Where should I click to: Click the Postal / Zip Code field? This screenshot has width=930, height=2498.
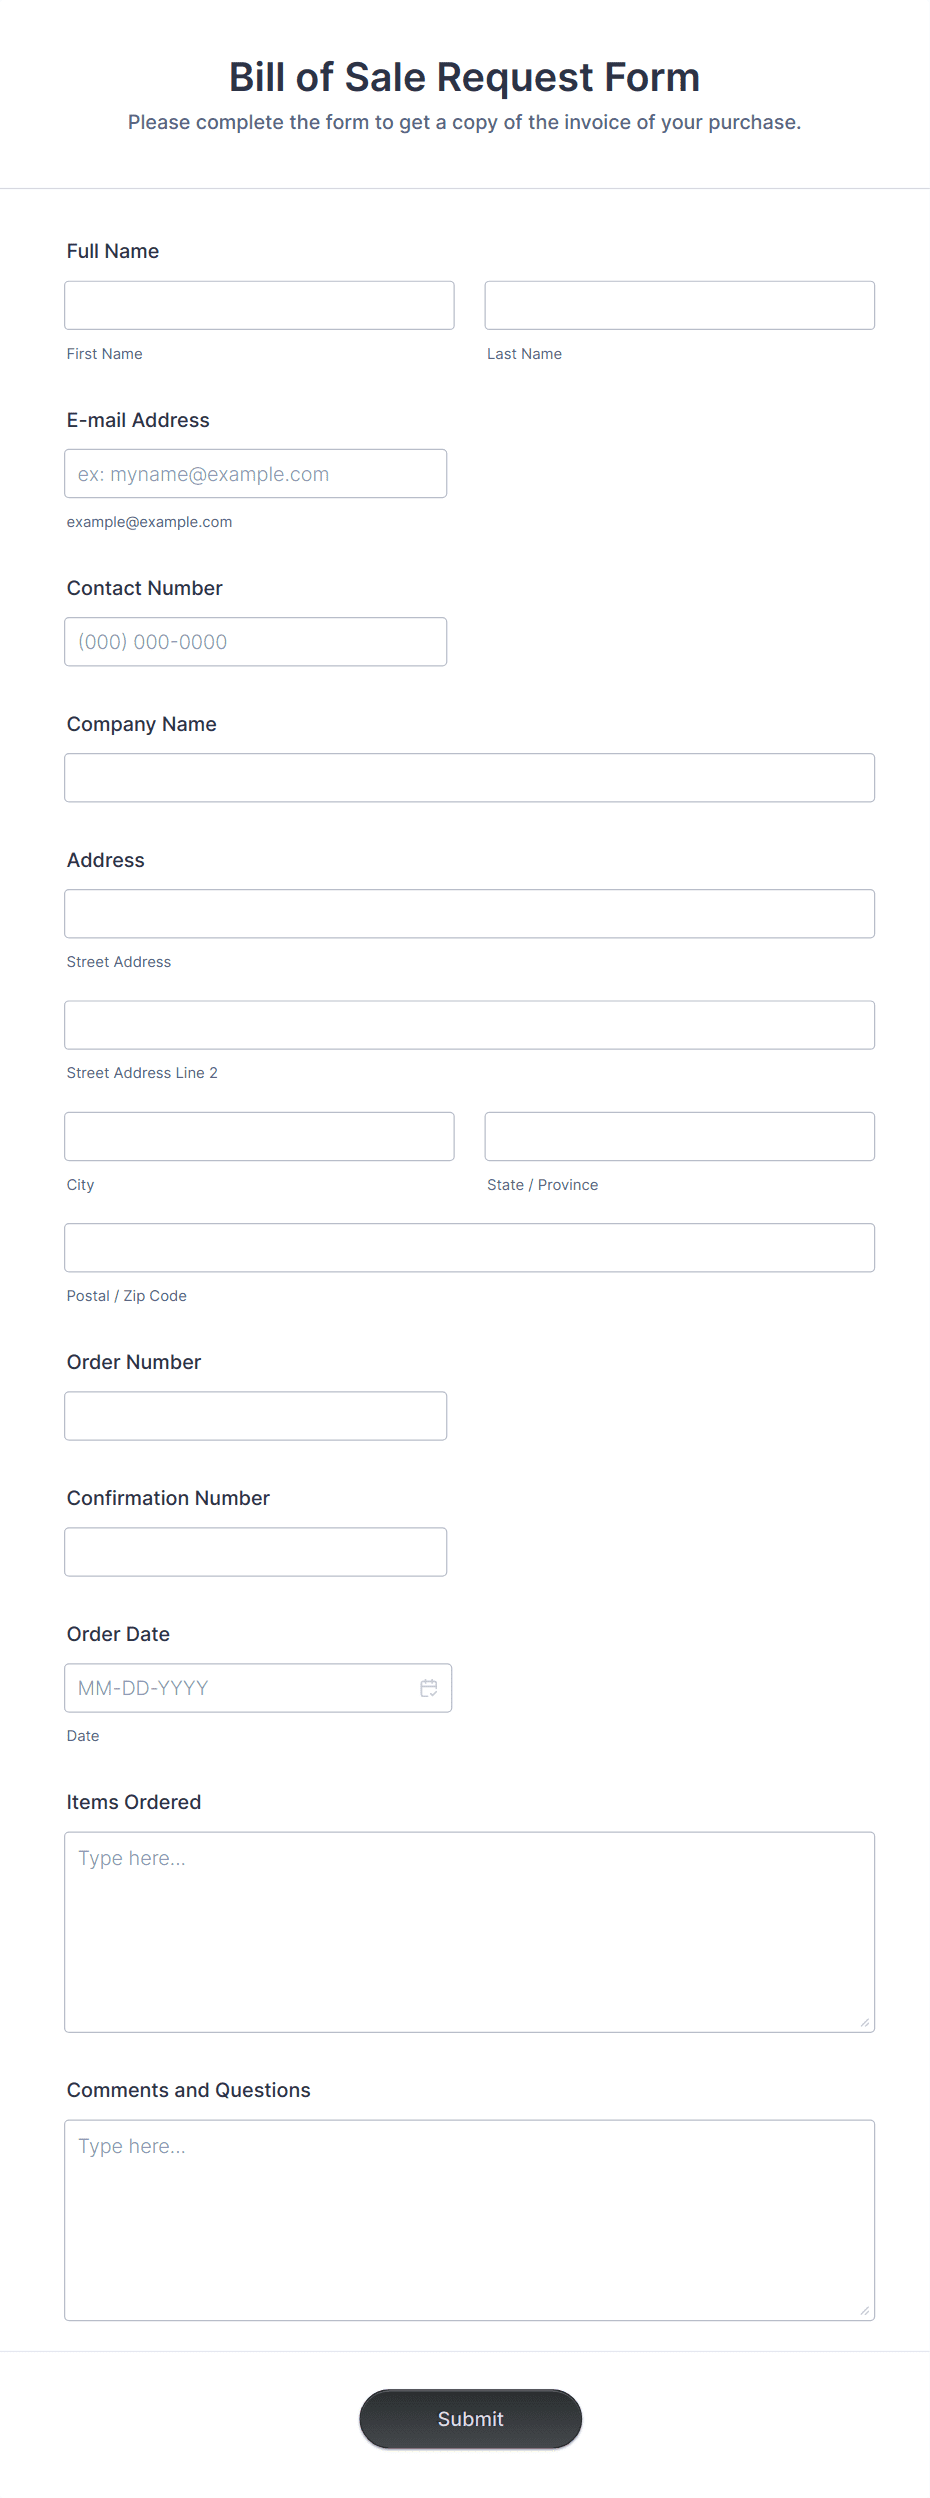coord(469,1247)
